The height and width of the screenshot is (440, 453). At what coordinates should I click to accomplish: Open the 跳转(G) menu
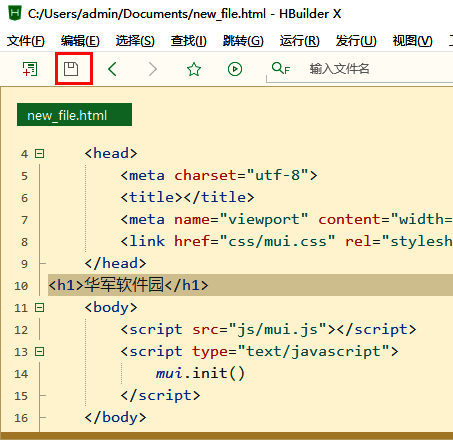(x=243, y=41)
